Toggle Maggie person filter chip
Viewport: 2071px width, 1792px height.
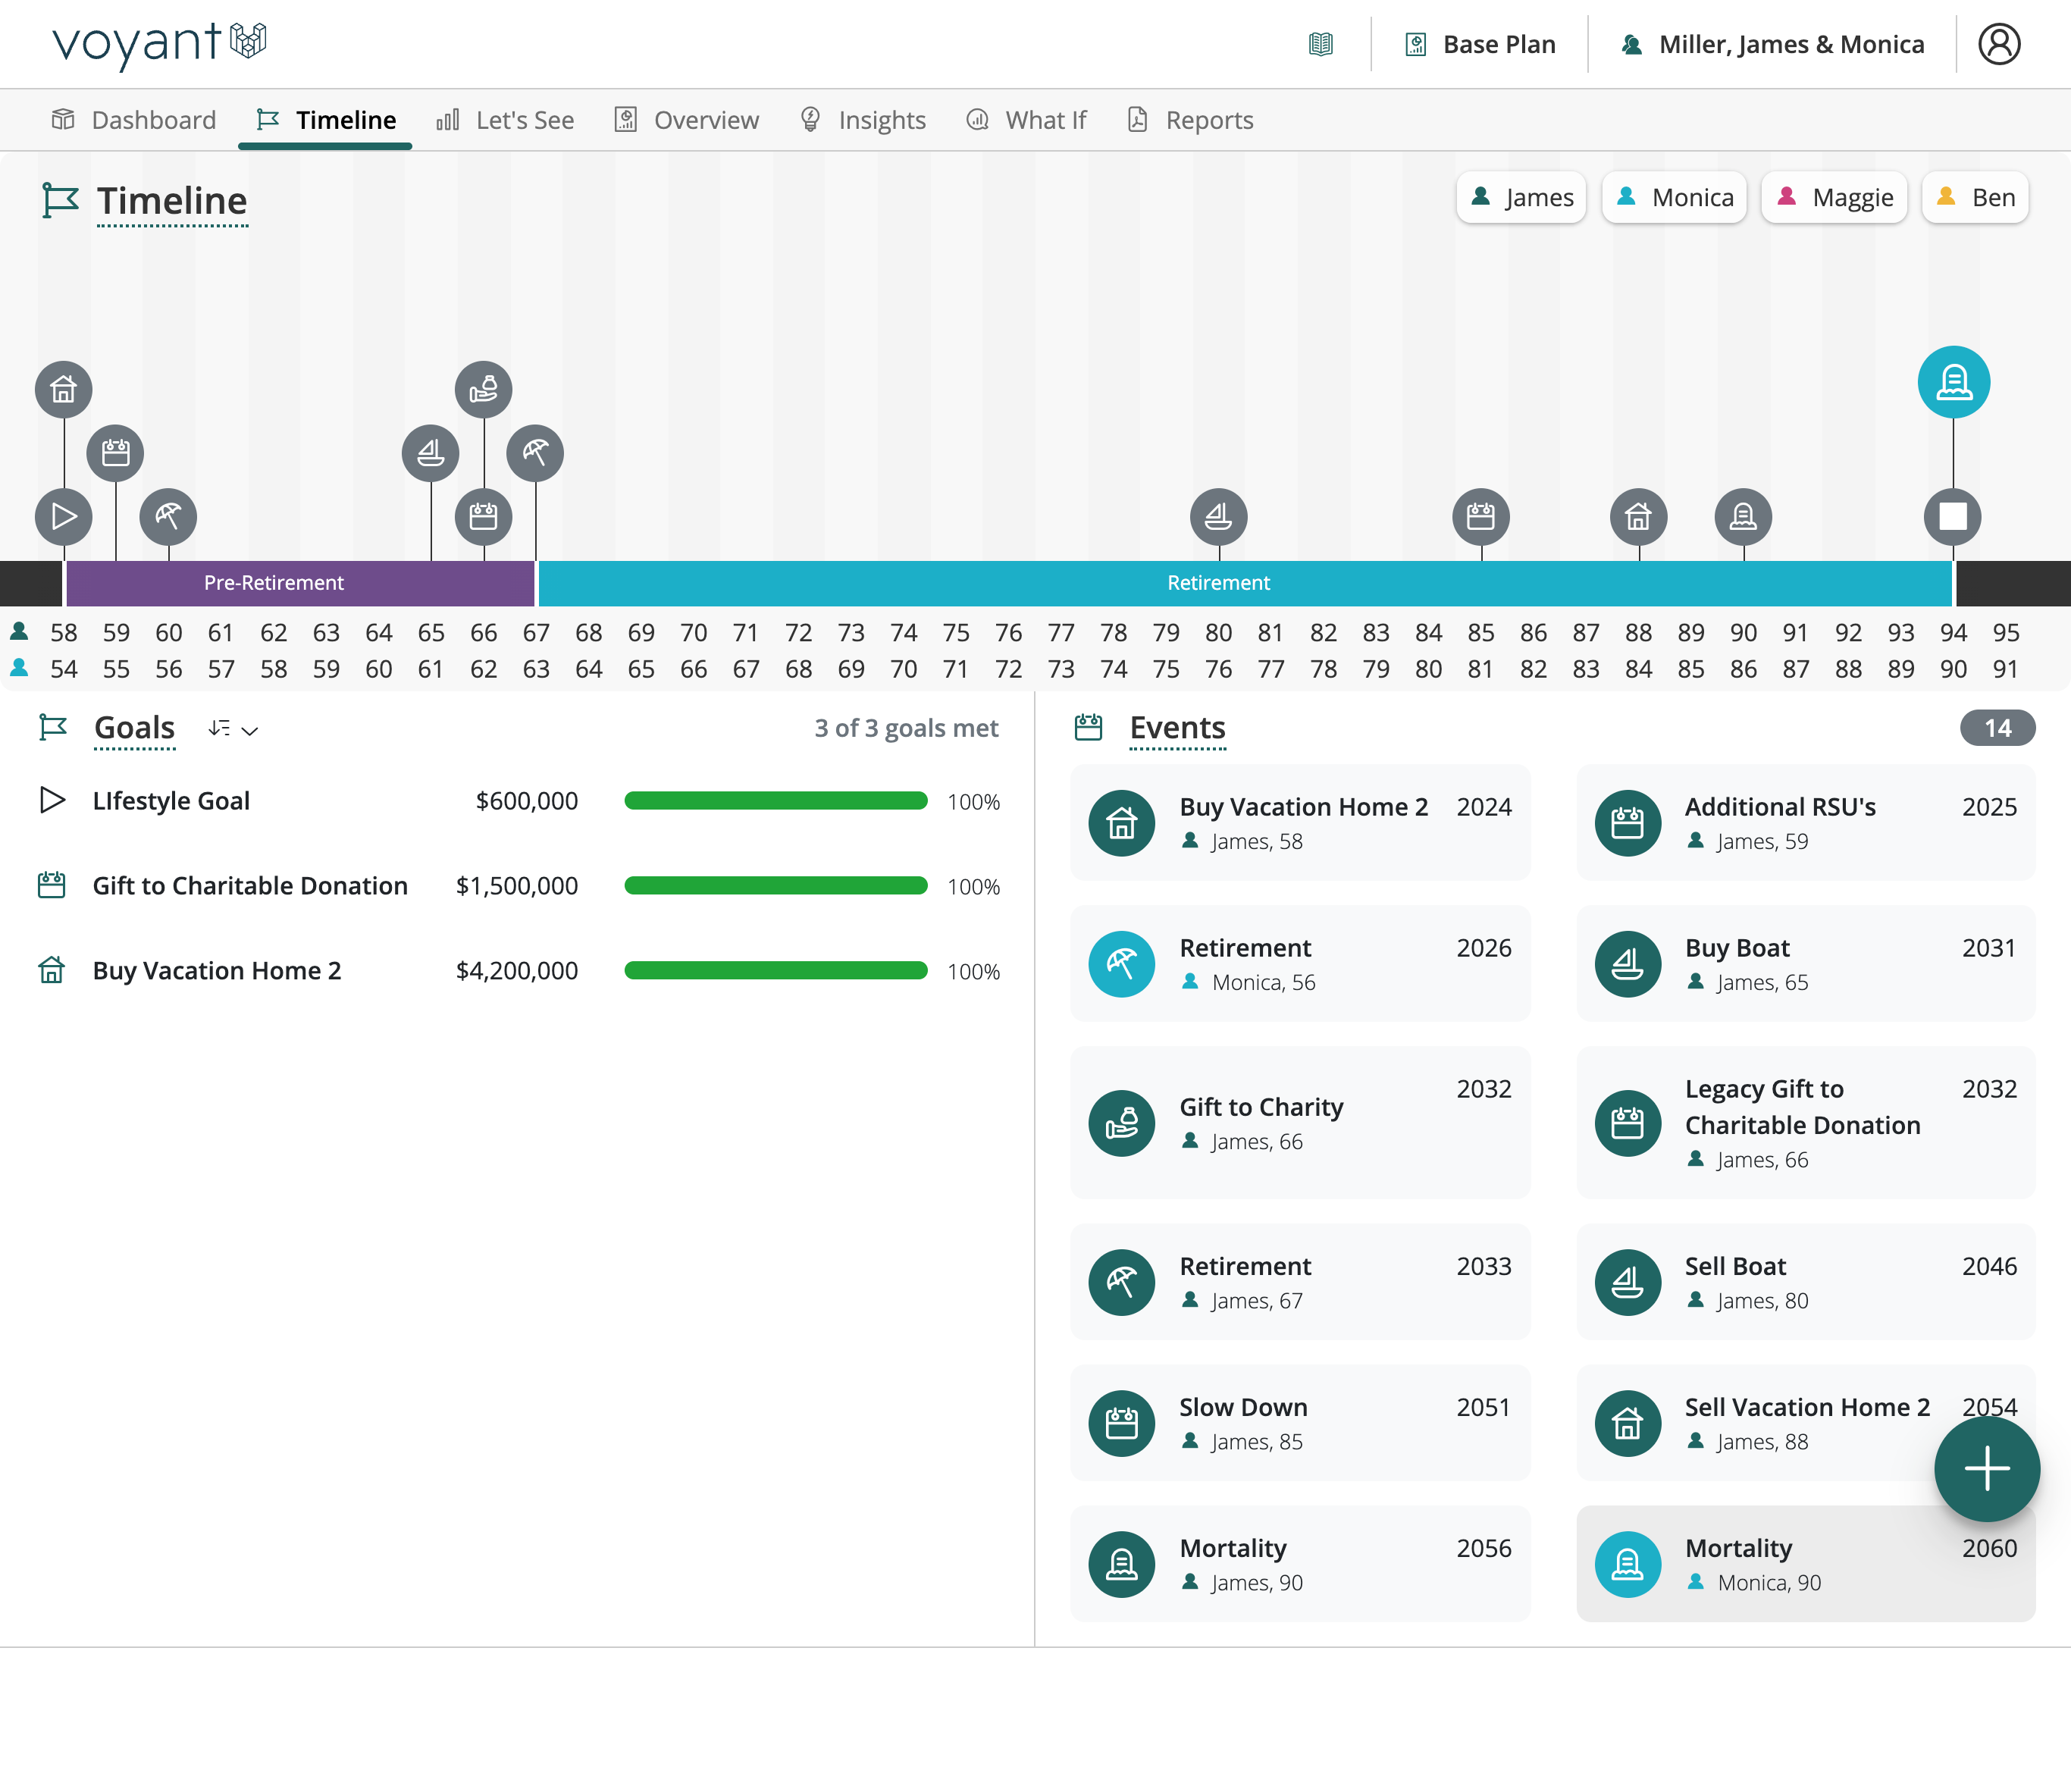(1834, 197)
